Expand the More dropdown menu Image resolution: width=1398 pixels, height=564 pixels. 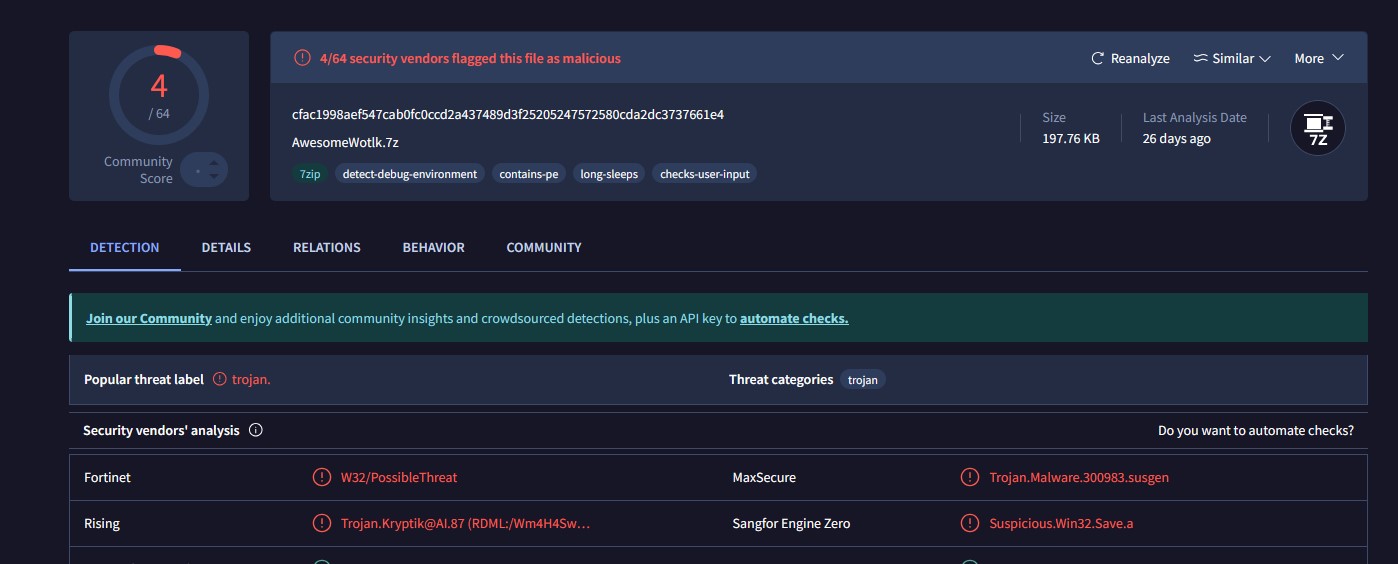pyautogui.click(x=1319, y=59)
